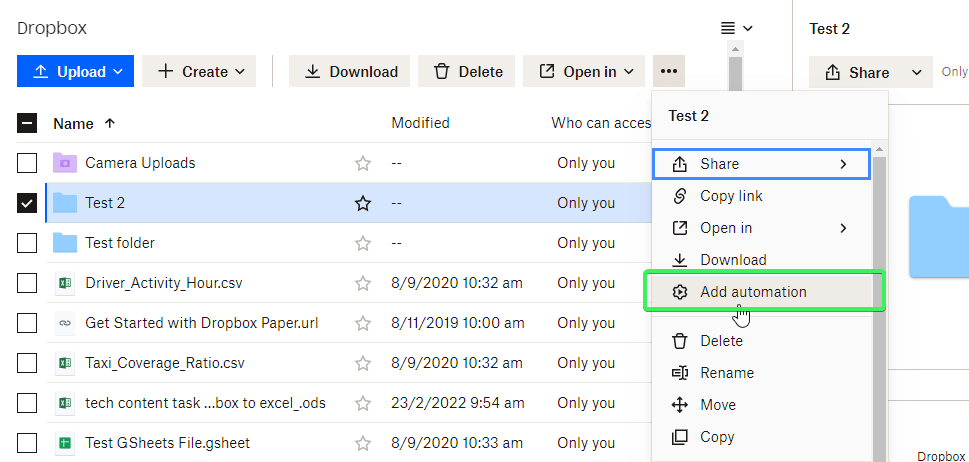This screenshot has width=969, height=462.
Task: Choose Delete in the context menu
Action: [x=761, y=341]
